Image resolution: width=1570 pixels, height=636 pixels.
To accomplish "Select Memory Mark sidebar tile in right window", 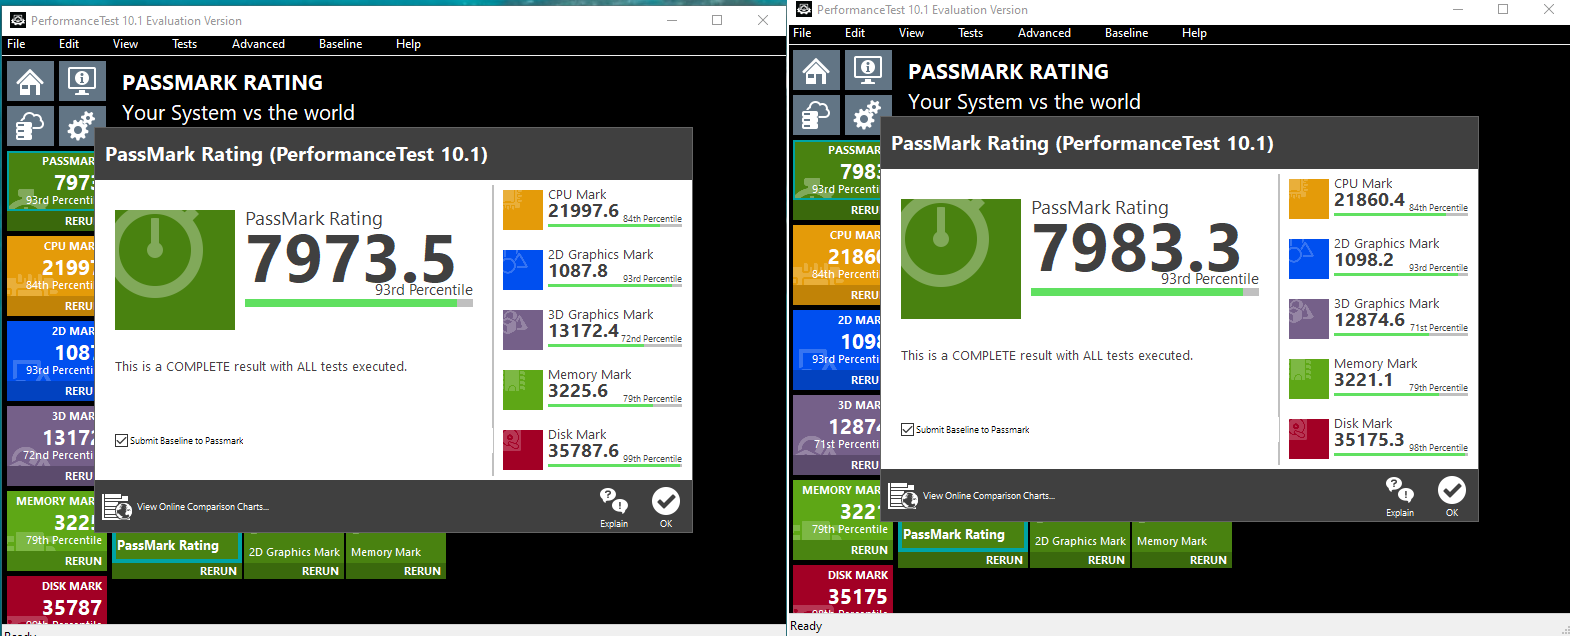I will pos(842,519).
